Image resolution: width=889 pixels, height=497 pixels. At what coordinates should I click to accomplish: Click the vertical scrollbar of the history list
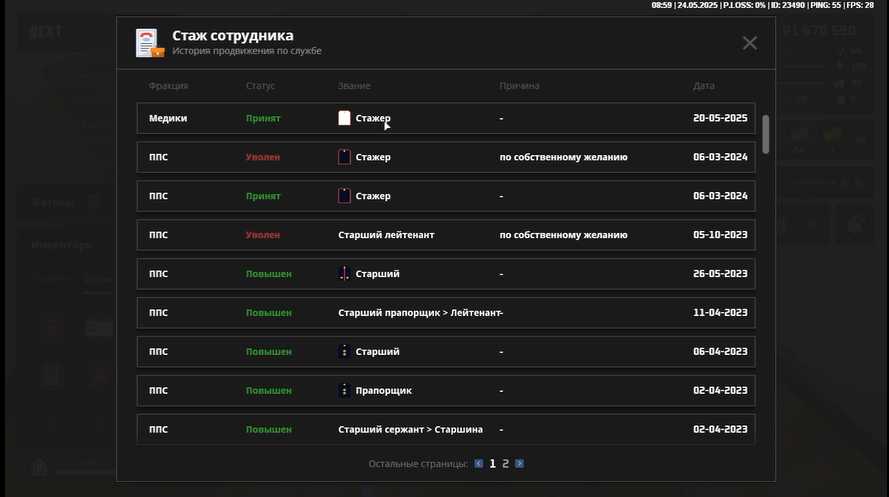(x=766, y=134)
